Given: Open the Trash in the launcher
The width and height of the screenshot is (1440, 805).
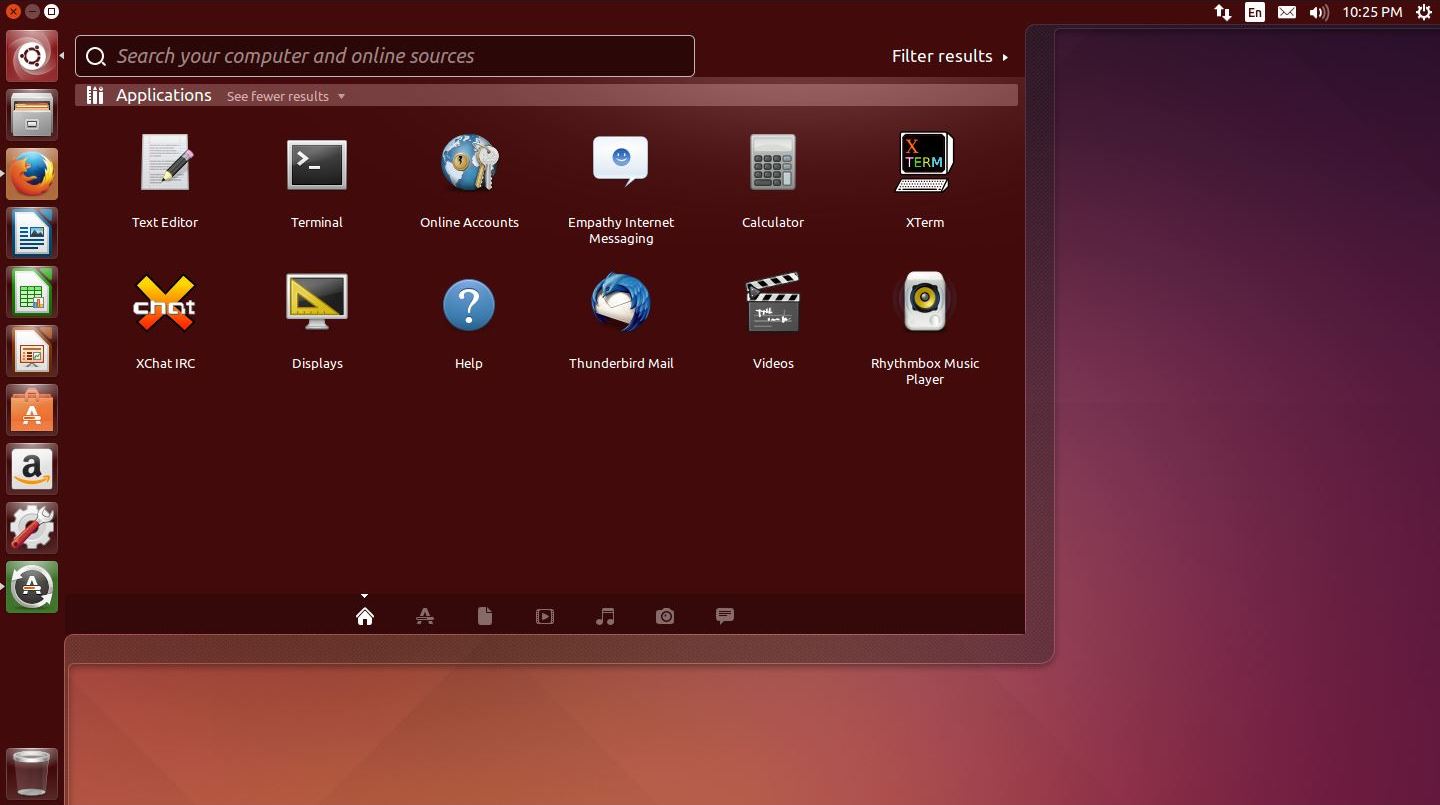Looking at the screenshot, I should click(32, 773).
